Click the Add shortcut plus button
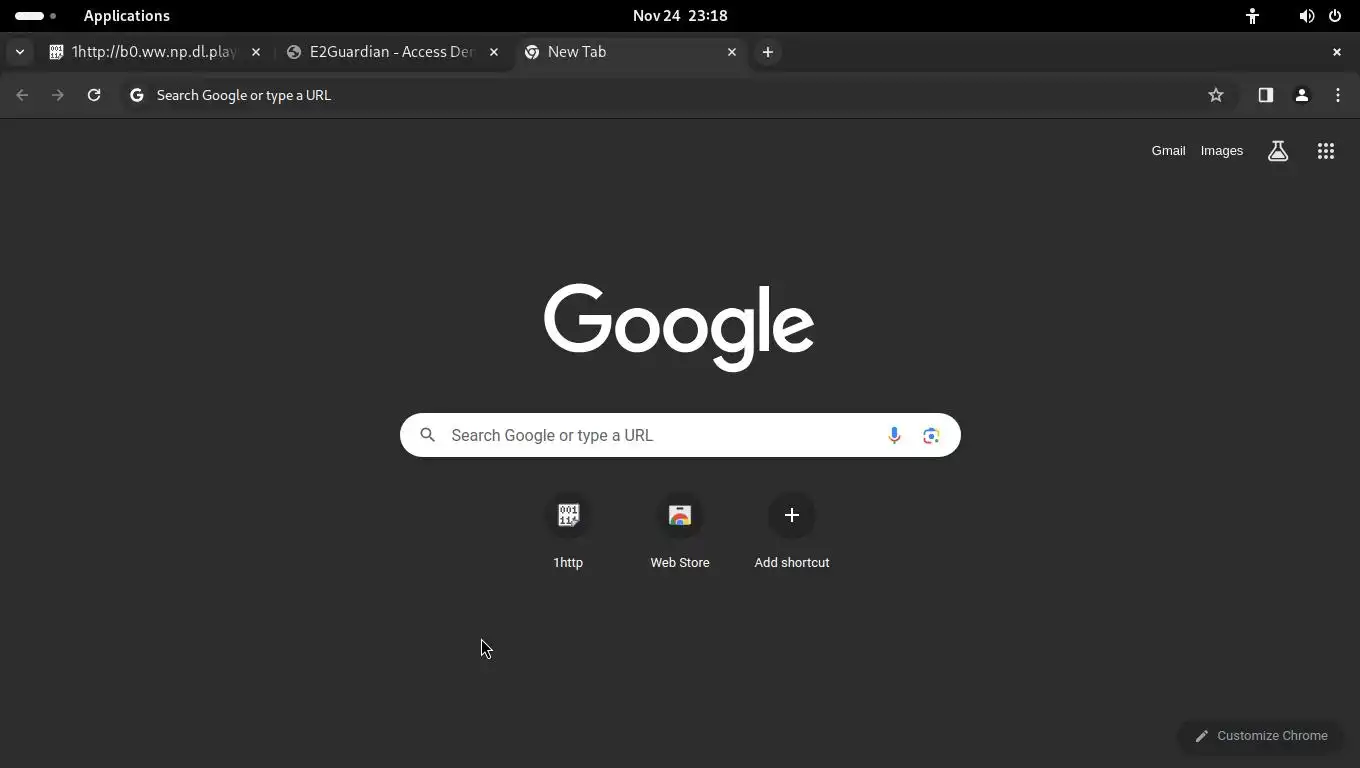The image size is (1360, 768). (792, 515)
